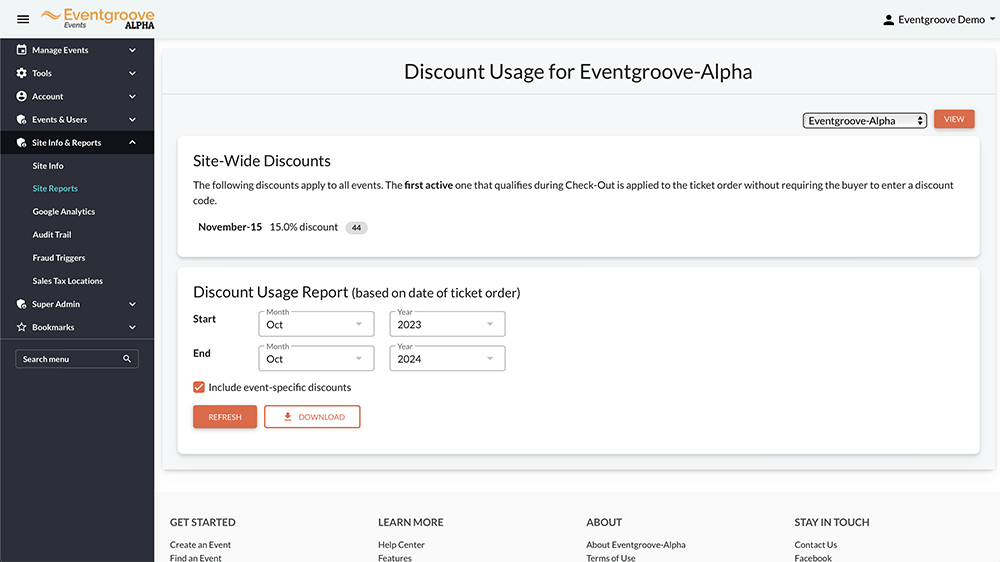This screenshot has height=562, width=1000.
Task: Click the Super Admin shield icon
Action: [x=21, y=304]
